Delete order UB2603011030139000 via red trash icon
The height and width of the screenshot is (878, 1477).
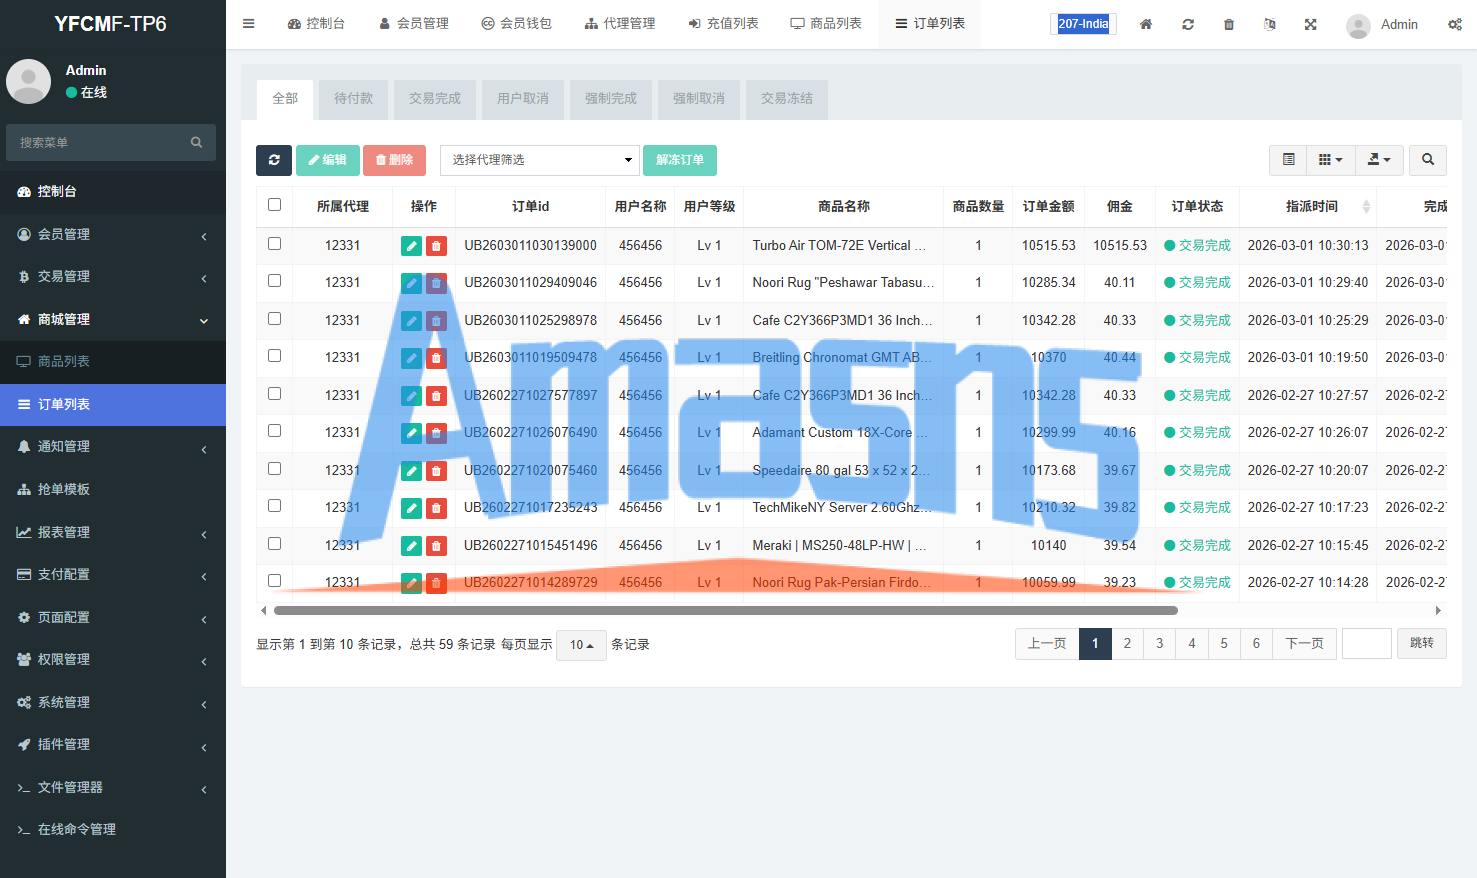point(436,246)
